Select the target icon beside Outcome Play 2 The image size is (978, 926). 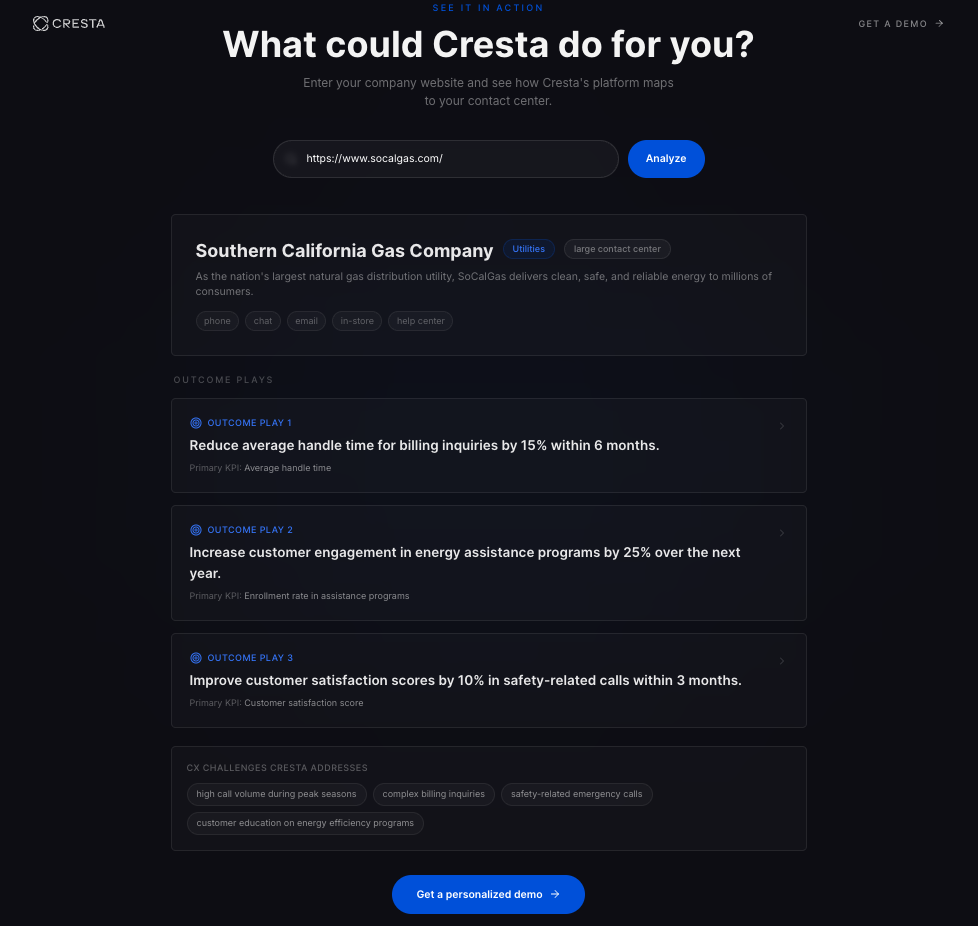[195, 530]
